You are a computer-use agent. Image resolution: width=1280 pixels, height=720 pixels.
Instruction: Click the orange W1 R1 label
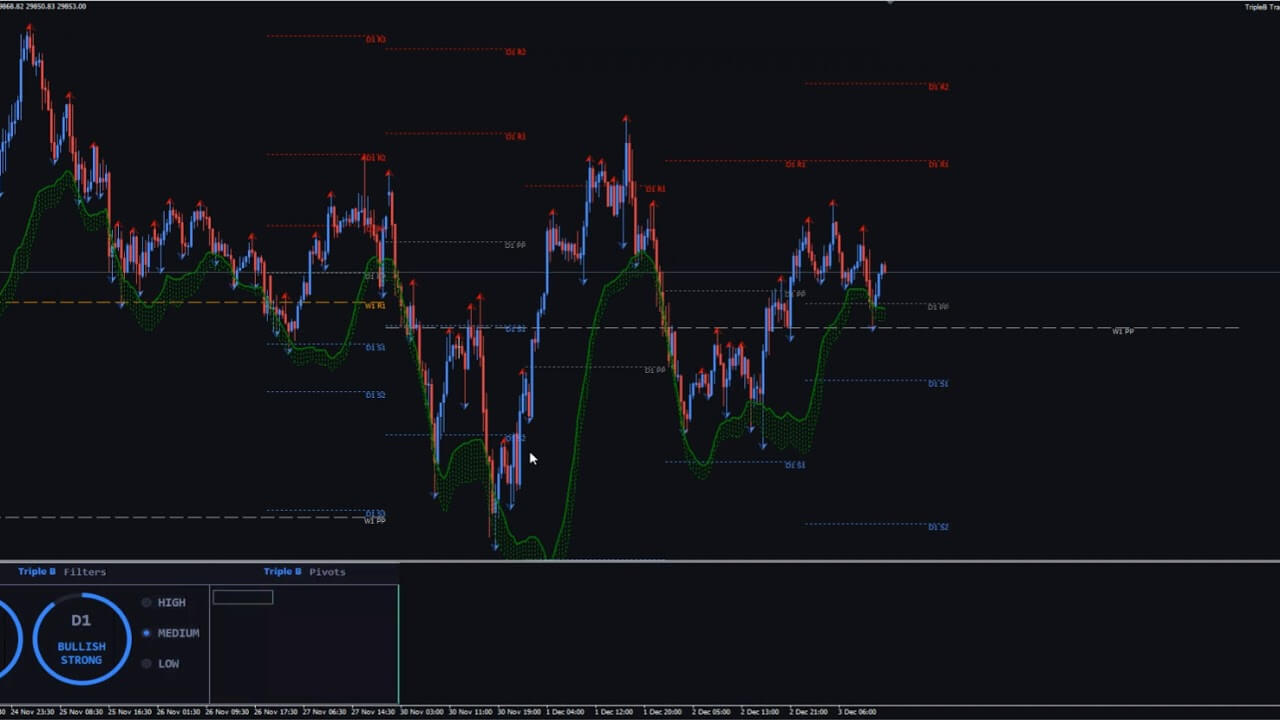pyautogui.click(x=375, y=305)
